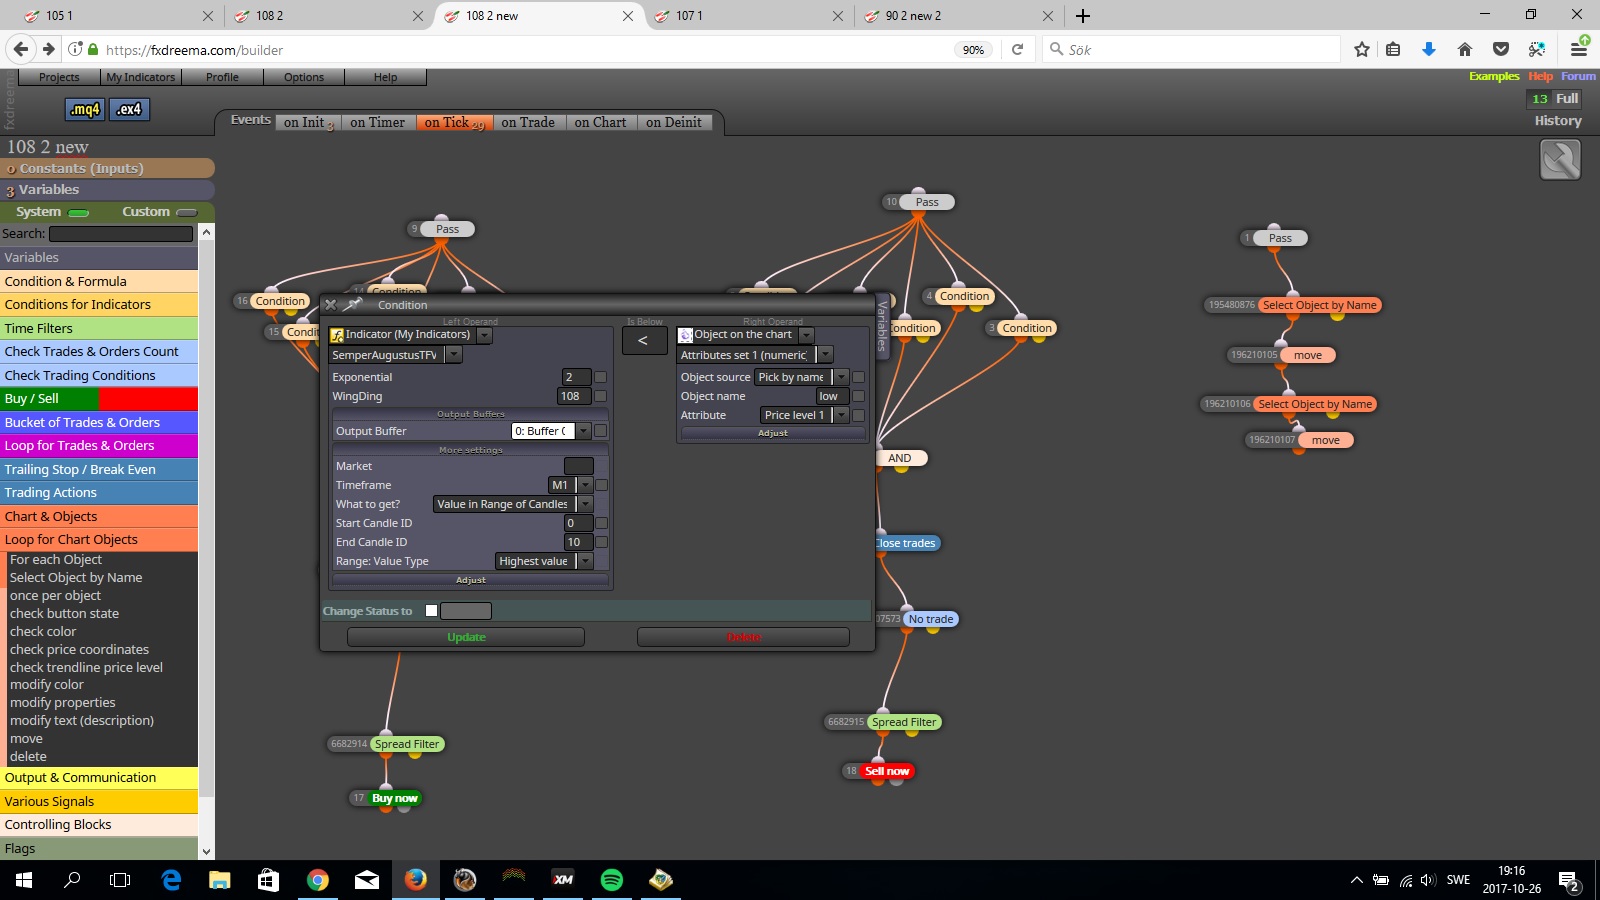Open the Object source Pick by name dropdown

point(841,377)
